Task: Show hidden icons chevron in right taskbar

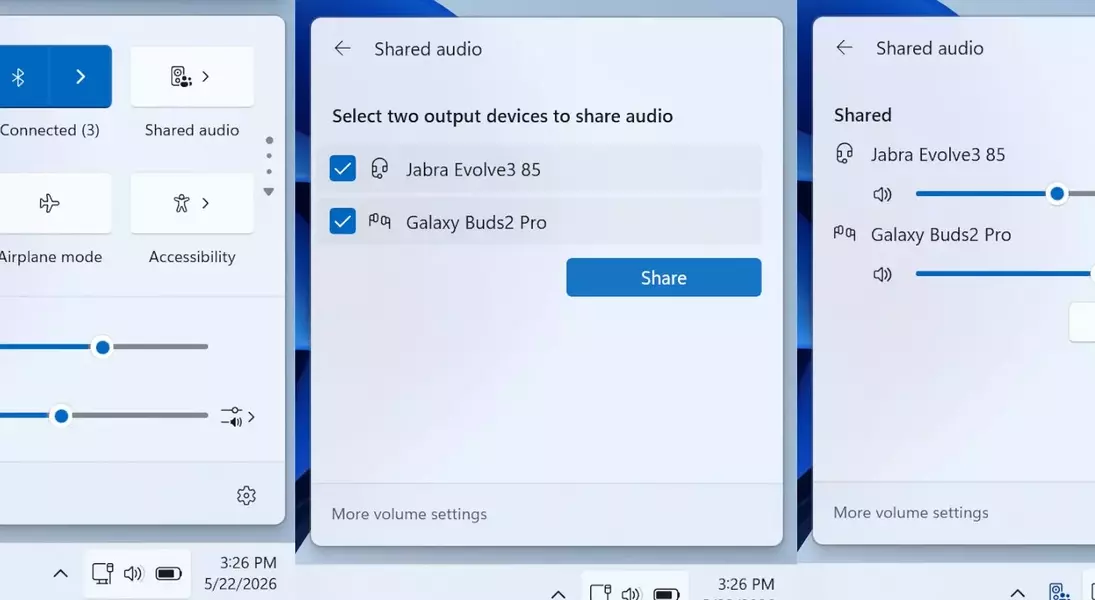Action: [x=1018, y=594]
